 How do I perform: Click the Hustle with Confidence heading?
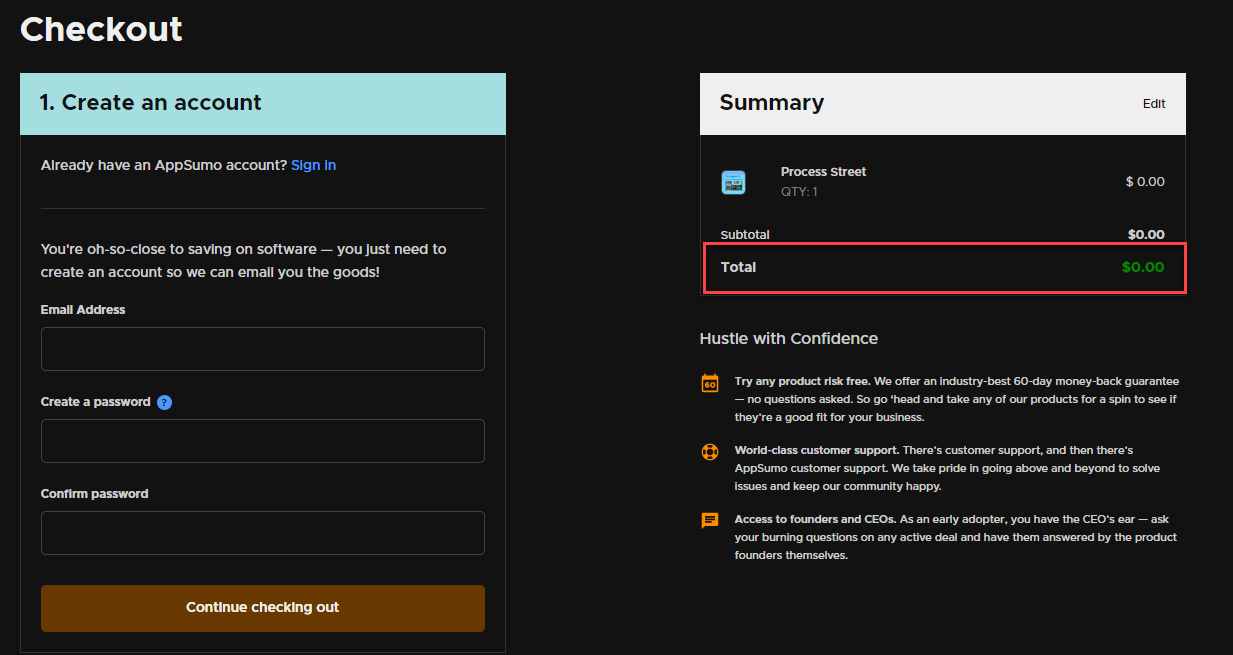(788, 339)
